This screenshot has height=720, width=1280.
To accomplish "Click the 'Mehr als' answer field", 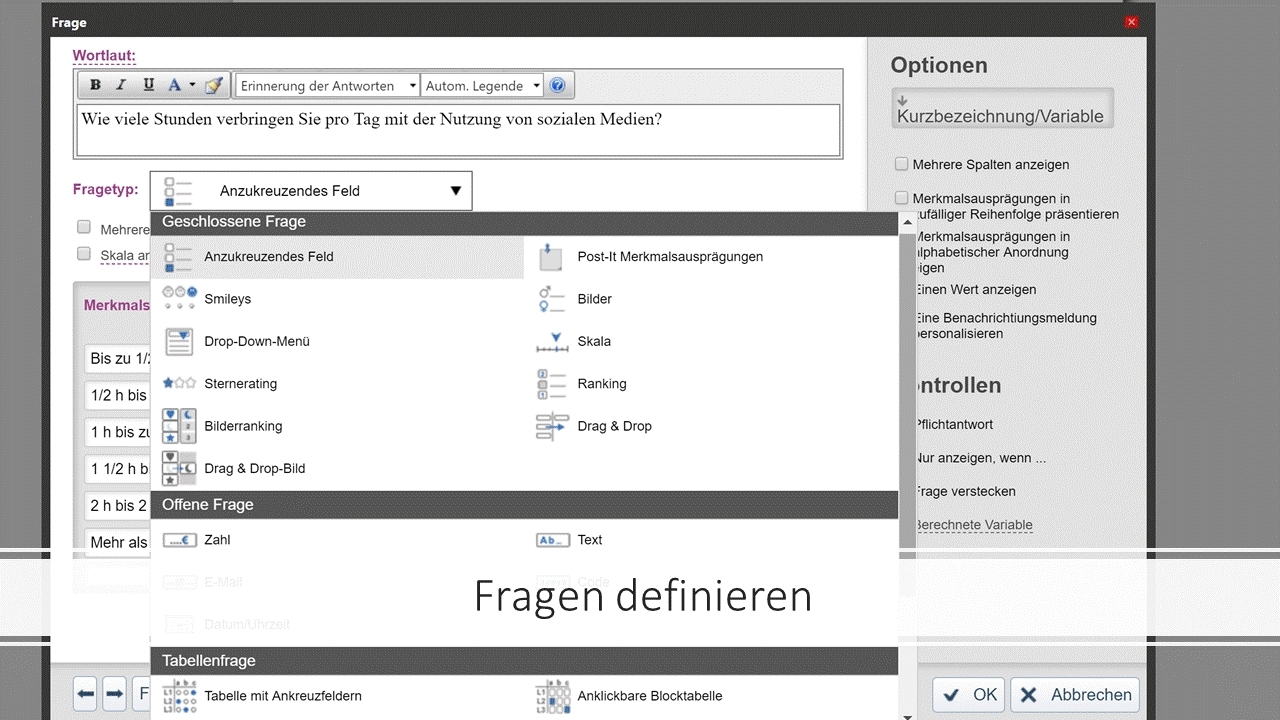I will point(118,543).
